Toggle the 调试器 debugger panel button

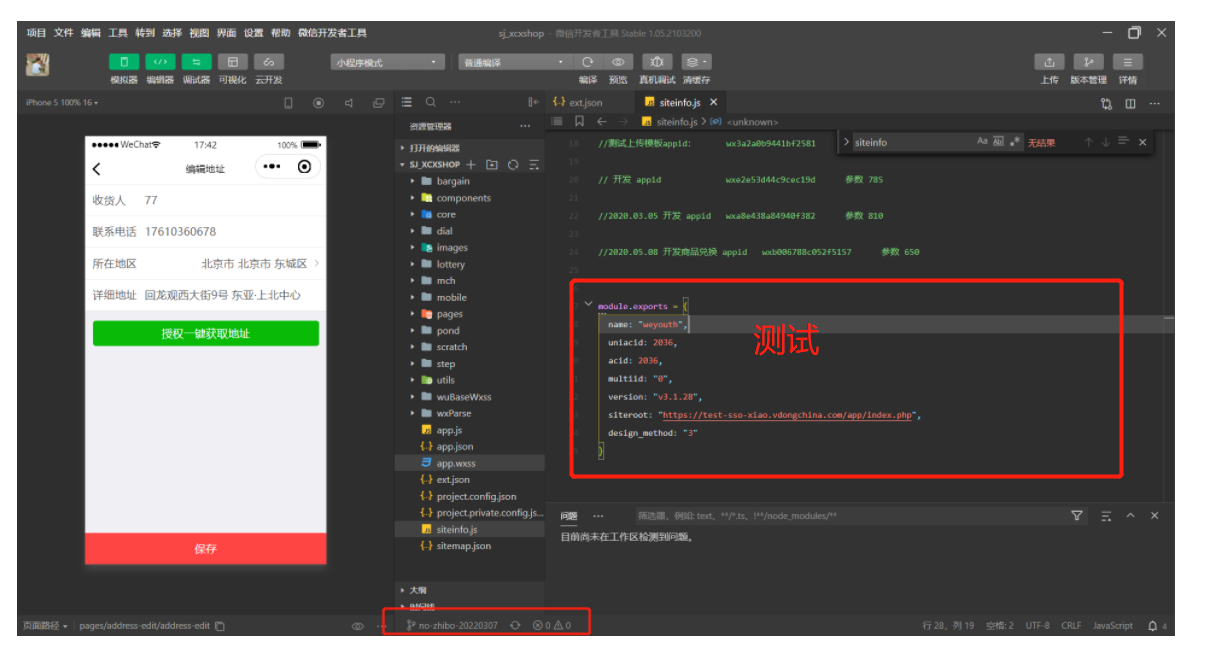pyautogui.click(x=196, y=62)
